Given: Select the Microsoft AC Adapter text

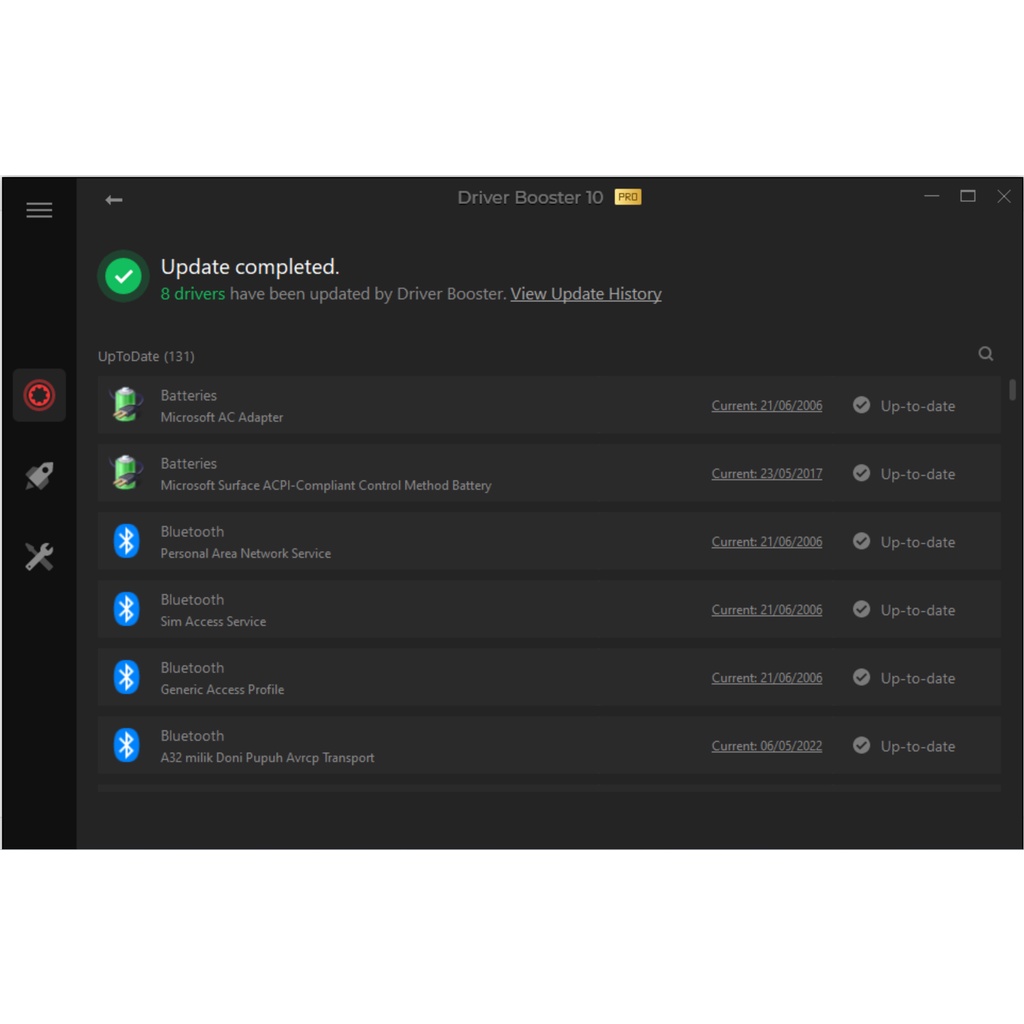Looking at the screenshot, I should (222, 417).
